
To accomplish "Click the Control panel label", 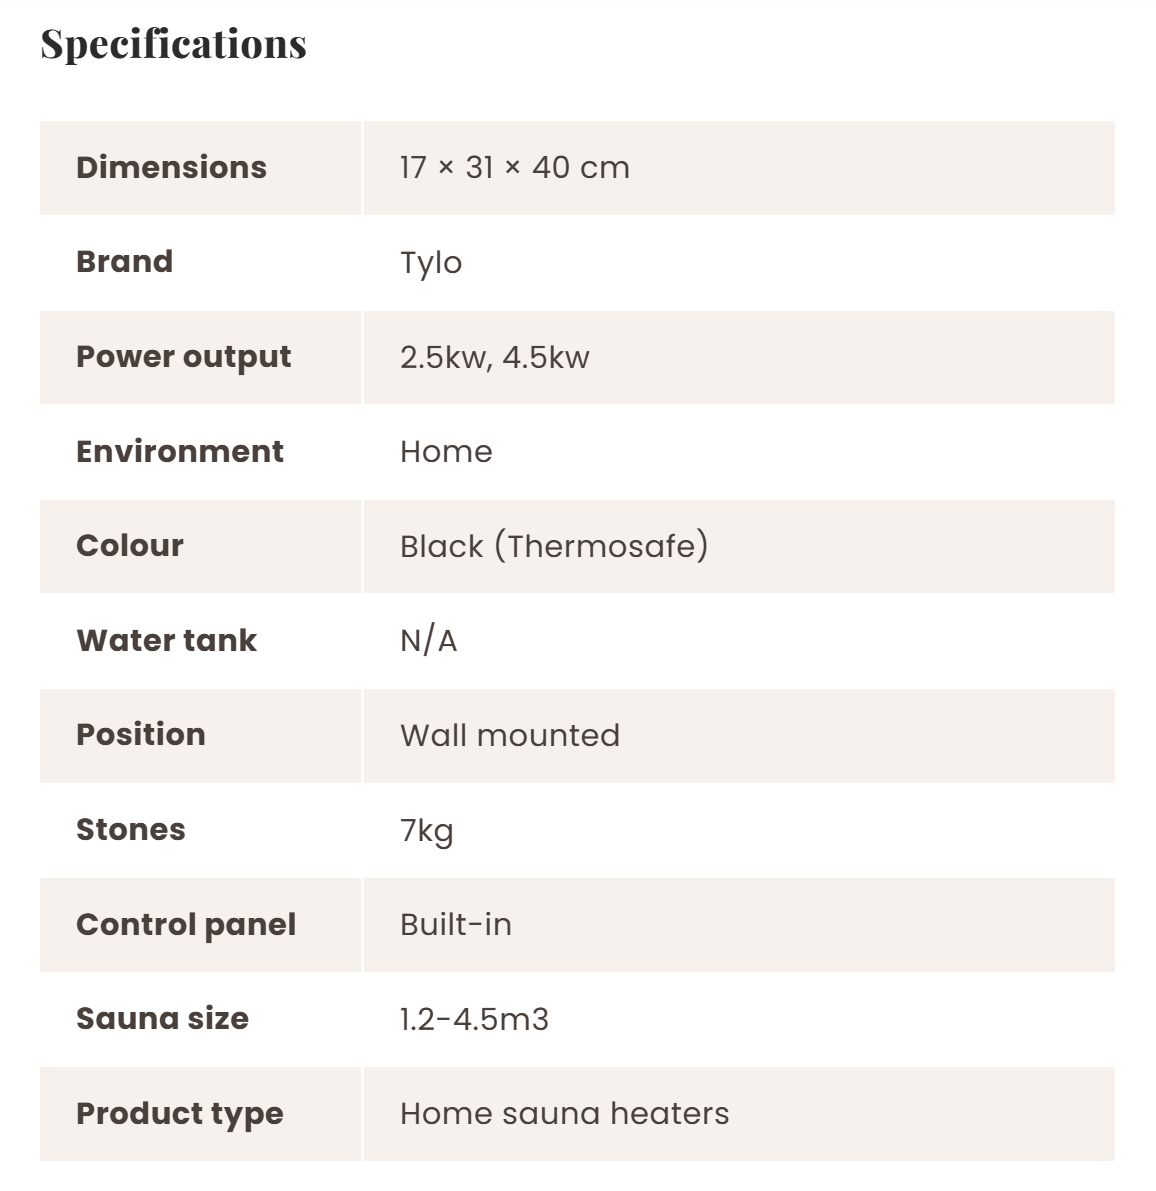I will click(185, 924).
